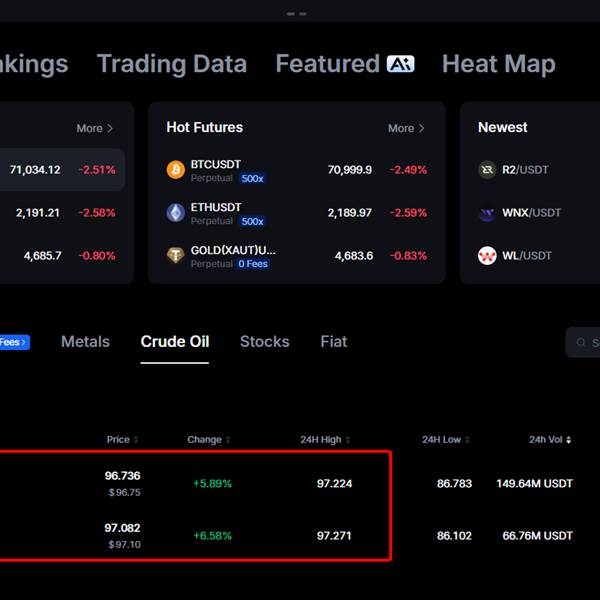Click the search magnifier icon

tap(581, 343)
